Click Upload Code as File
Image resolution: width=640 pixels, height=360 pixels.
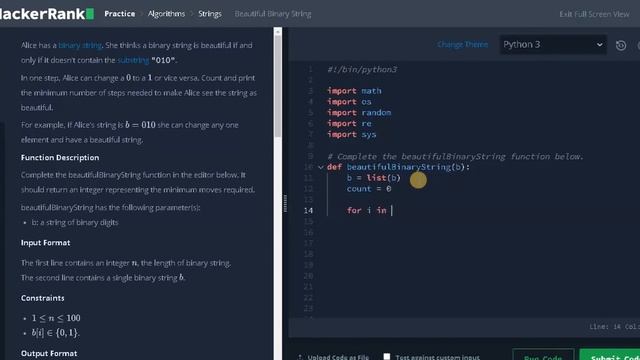(x=334, y=357)
